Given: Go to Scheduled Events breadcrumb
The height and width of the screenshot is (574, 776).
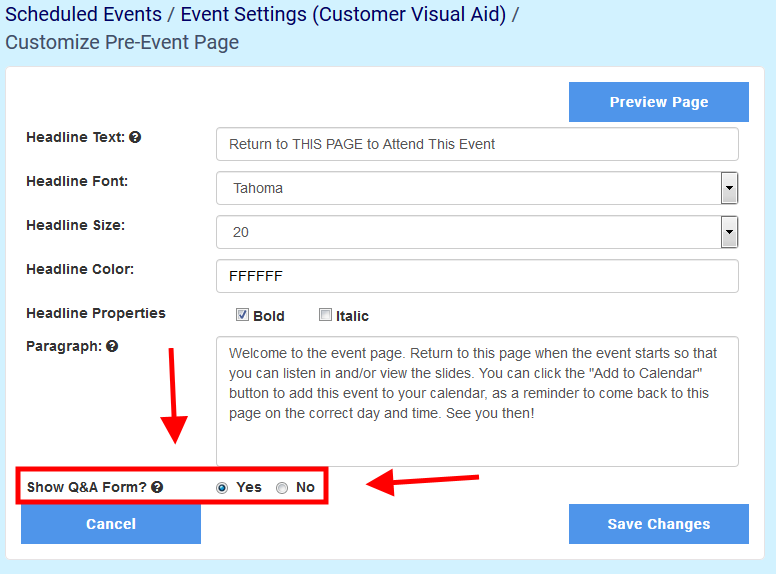Looking at the screenshot, I should click(x=84, y=14).
